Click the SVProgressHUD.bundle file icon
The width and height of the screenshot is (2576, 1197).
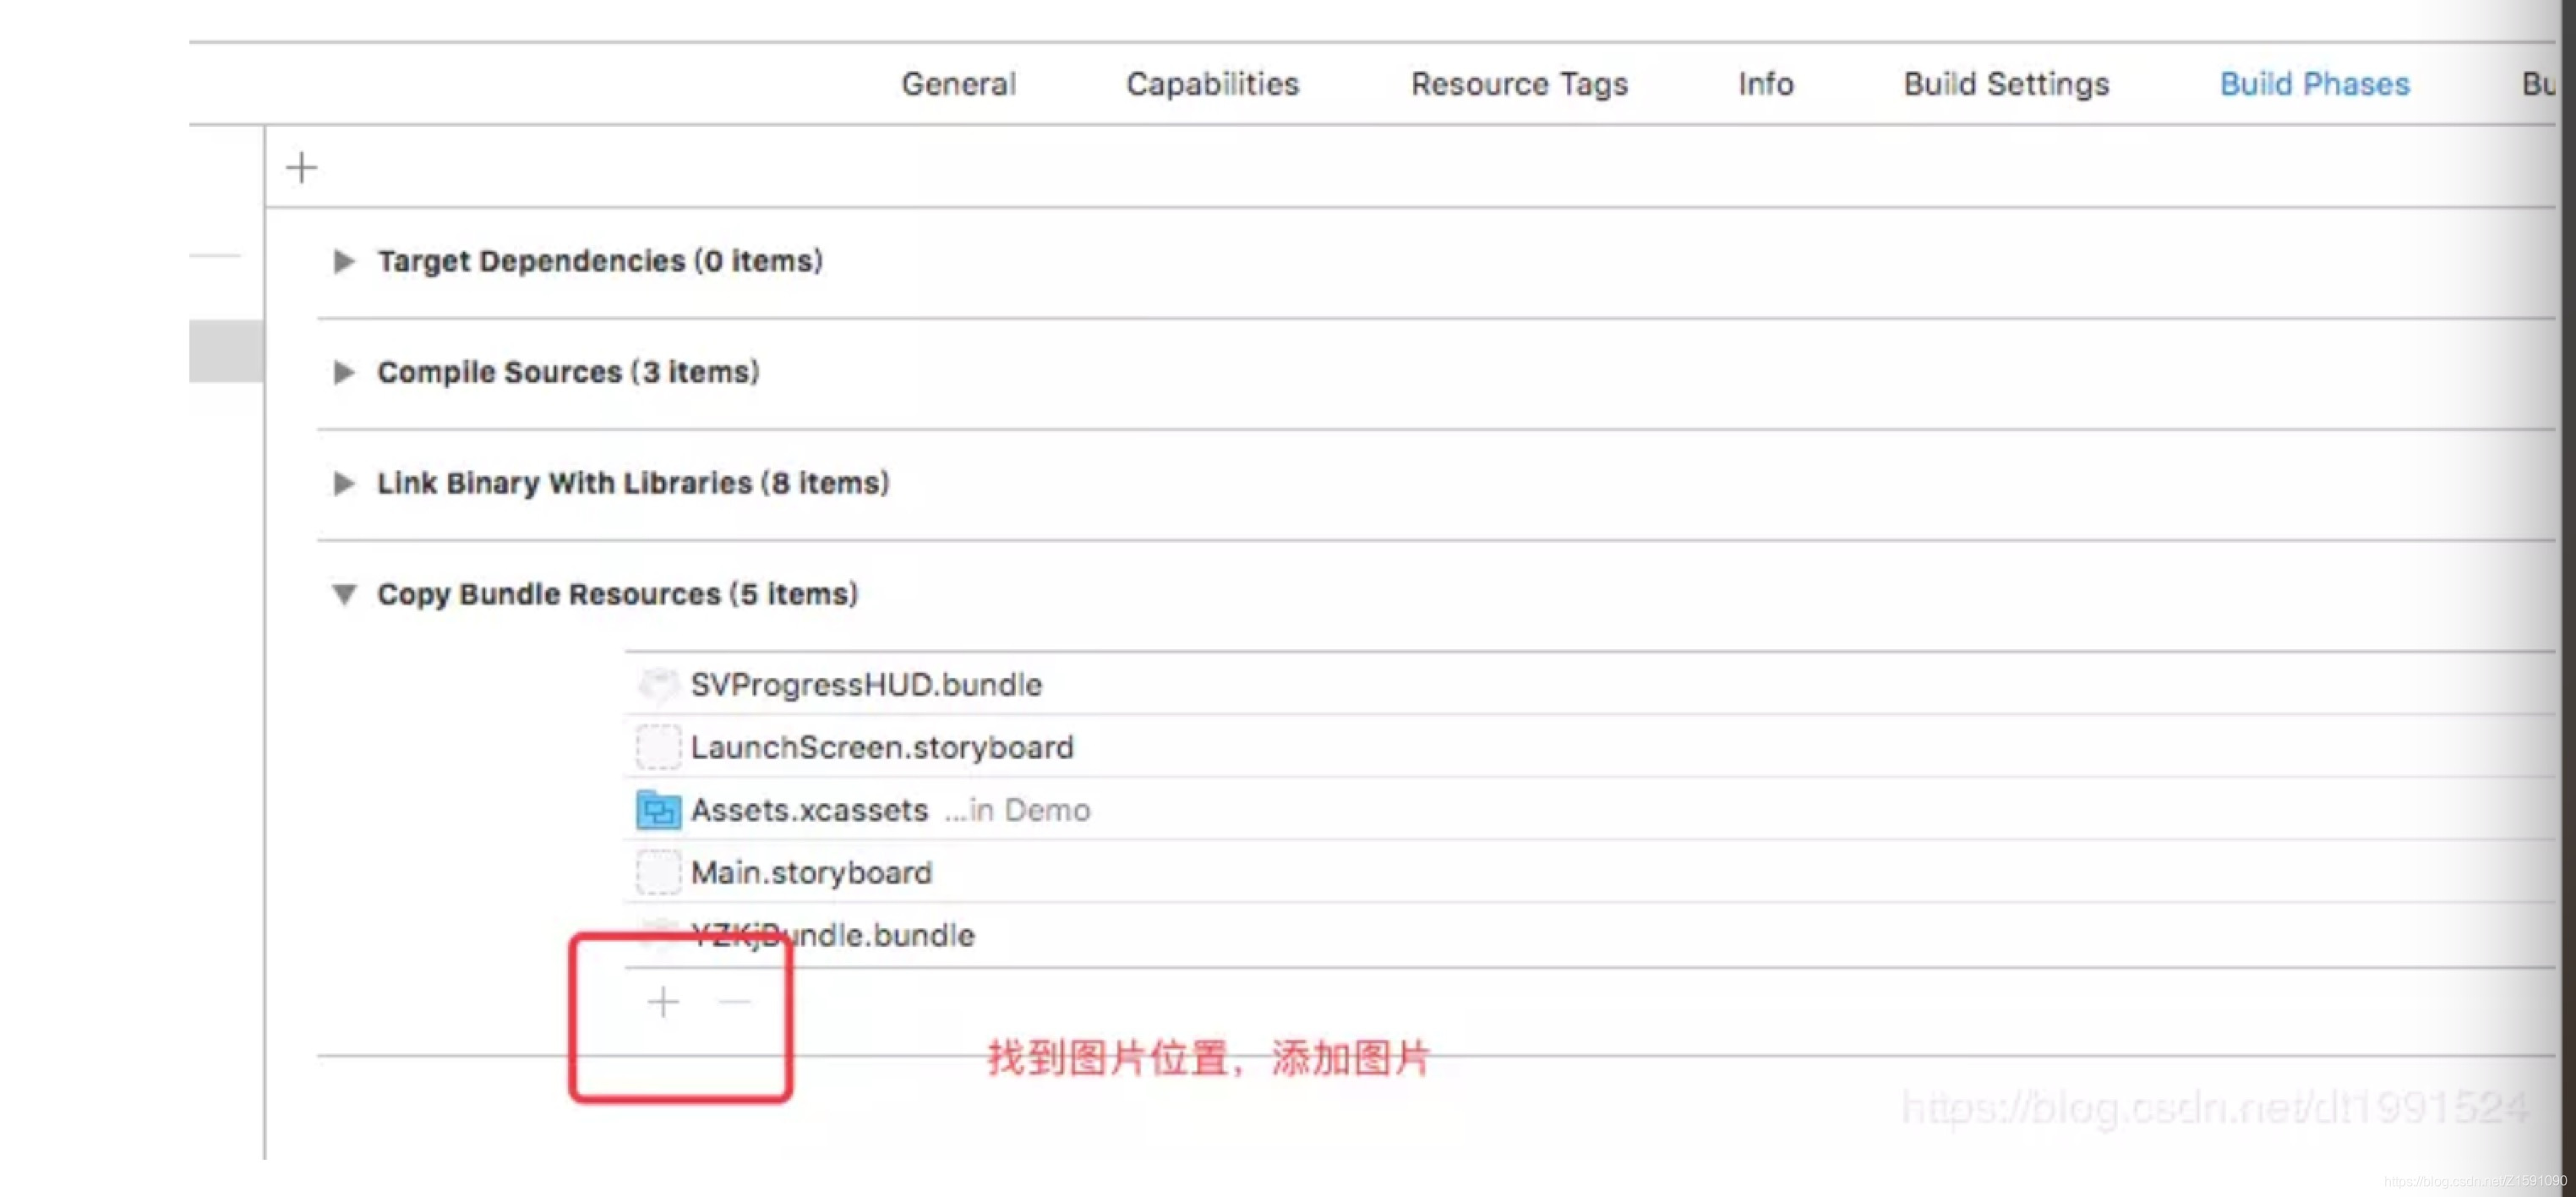[658, 685]
